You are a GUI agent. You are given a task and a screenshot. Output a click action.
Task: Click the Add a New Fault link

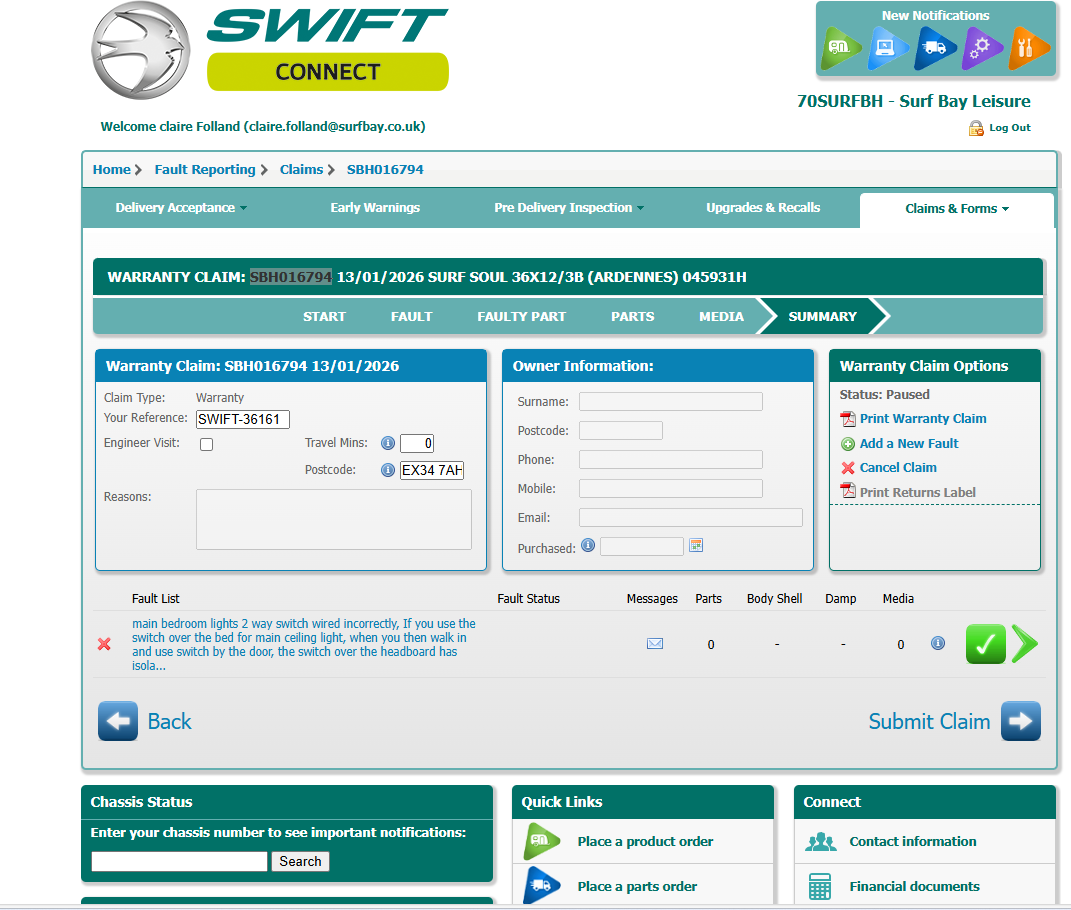(x=908, y=443)
